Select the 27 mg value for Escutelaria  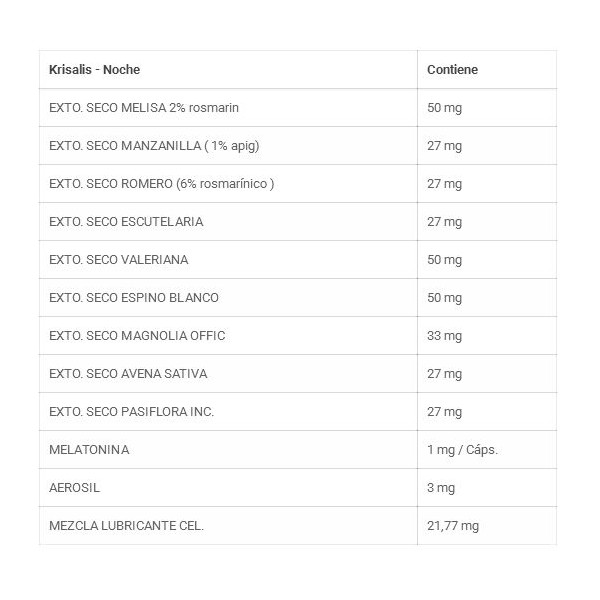point(444,221)
